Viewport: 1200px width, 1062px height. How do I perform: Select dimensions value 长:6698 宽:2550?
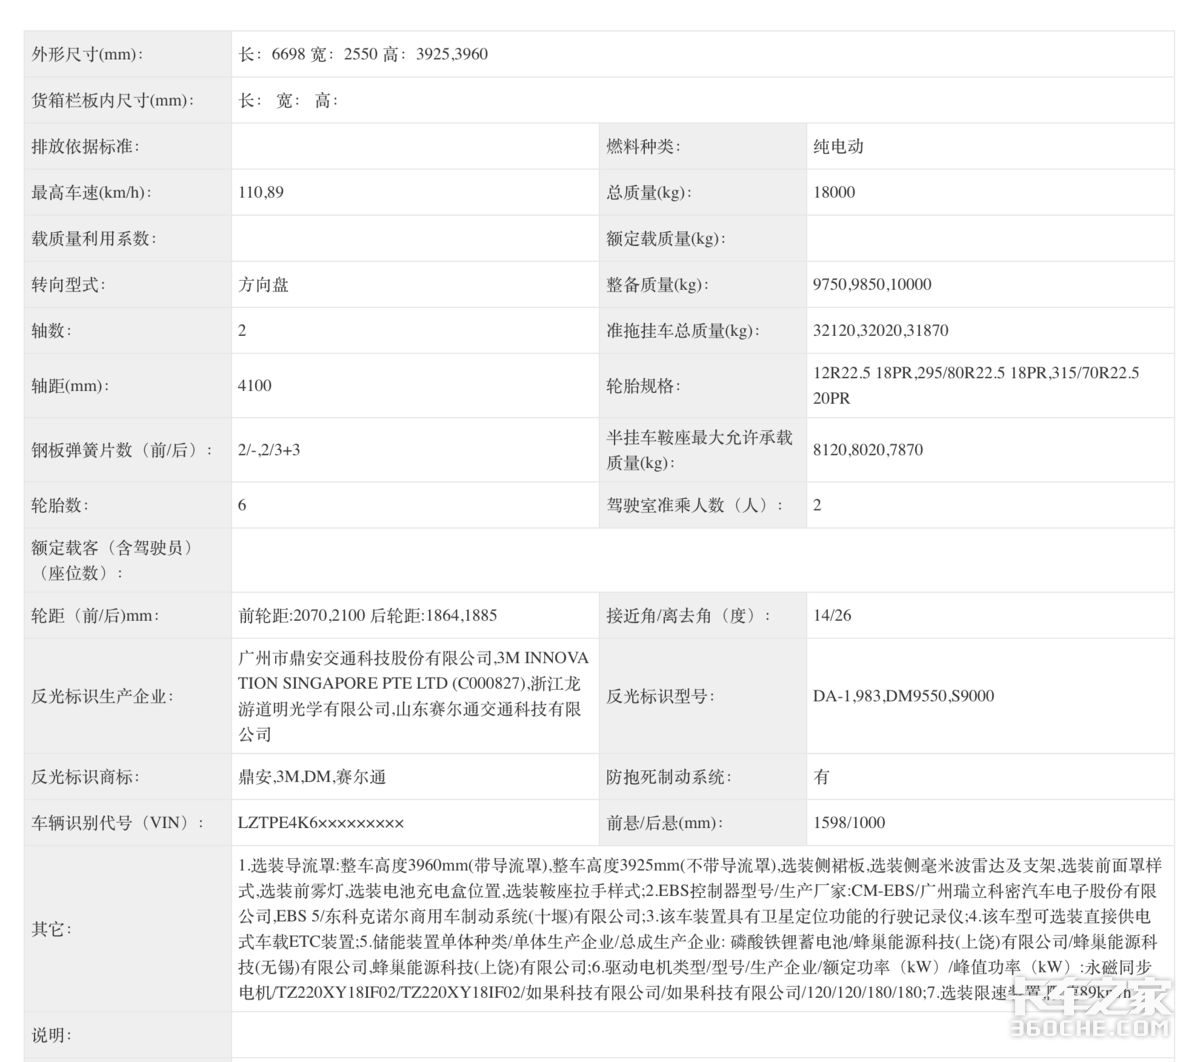pyautogui.click(x=307, y=54)
